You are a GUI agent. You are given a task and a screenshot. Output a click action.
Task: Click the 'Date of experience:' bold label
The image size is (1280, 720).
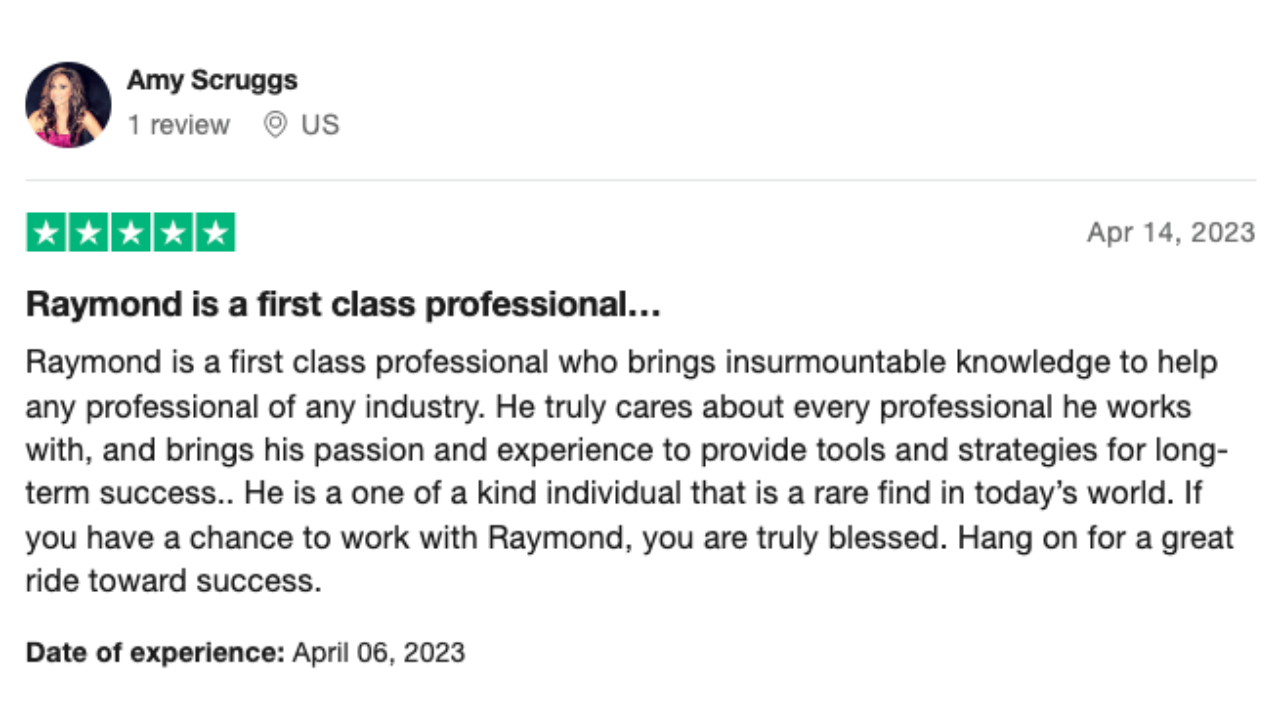point(155,653)
